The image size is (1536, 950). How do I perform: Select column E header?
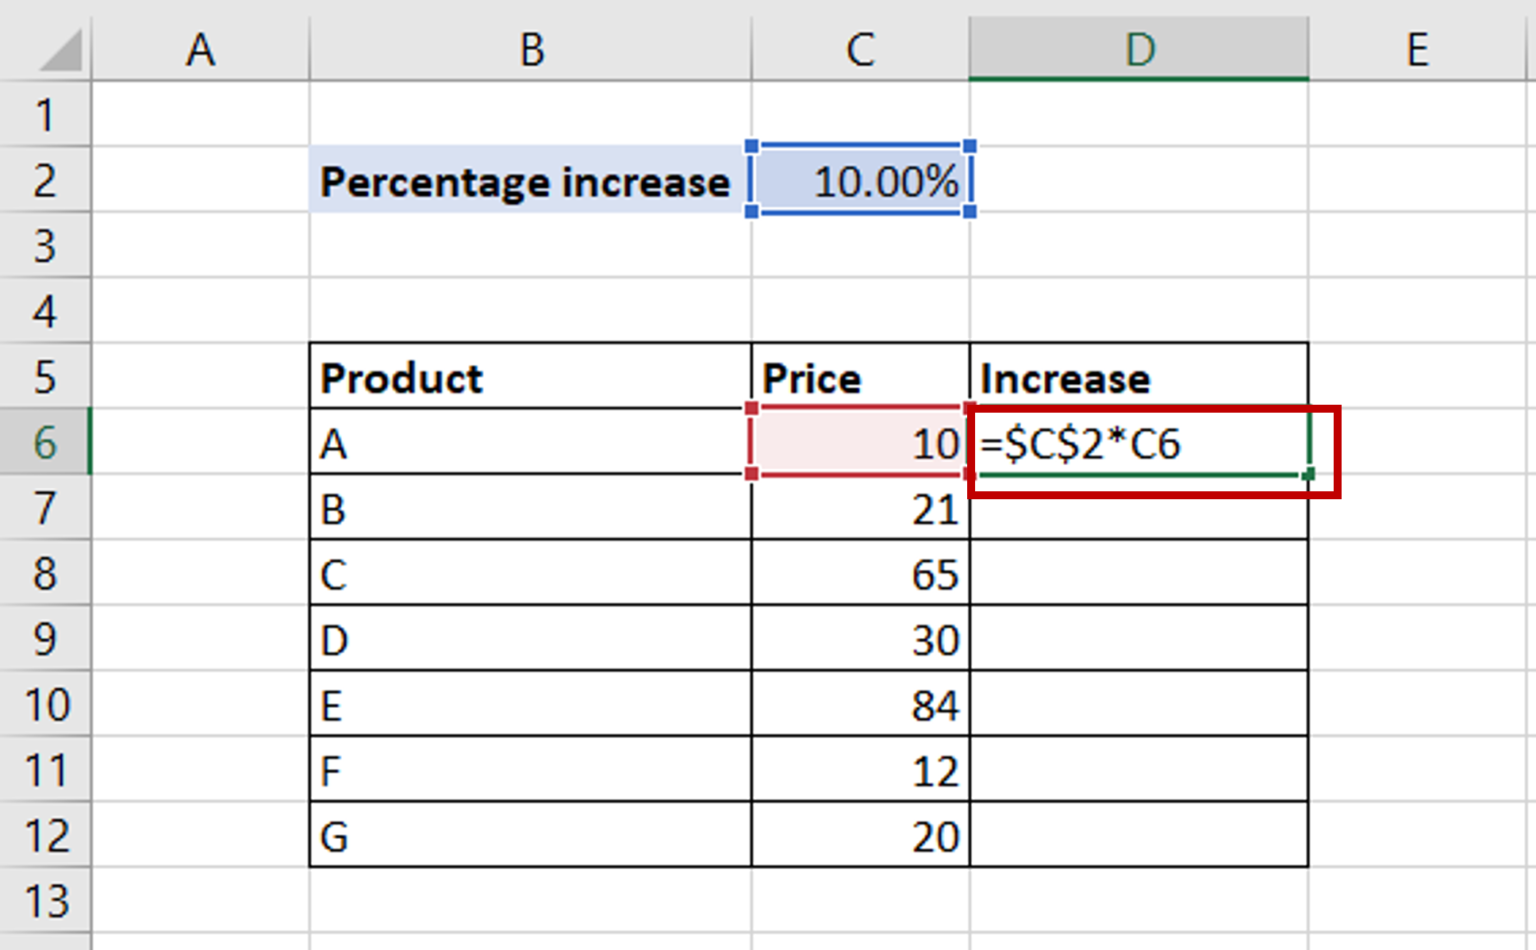(x=1417, y=49)
